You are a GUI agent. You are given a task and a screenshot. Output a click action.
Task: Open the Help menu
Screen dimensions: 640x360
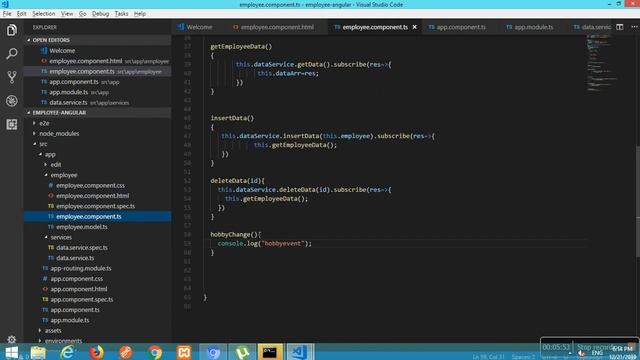click(x=140, y=13)
